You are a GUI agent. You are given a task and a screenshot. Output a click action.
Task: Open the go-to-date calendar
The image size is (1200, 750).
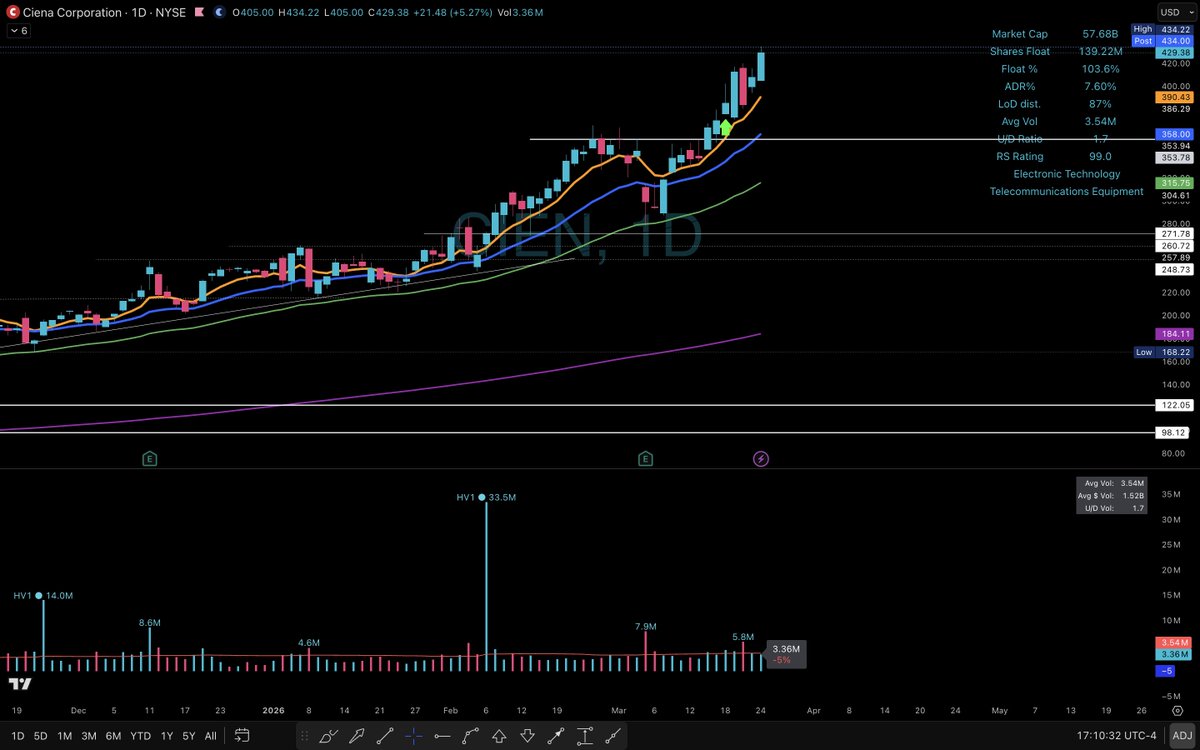(241, 736)
